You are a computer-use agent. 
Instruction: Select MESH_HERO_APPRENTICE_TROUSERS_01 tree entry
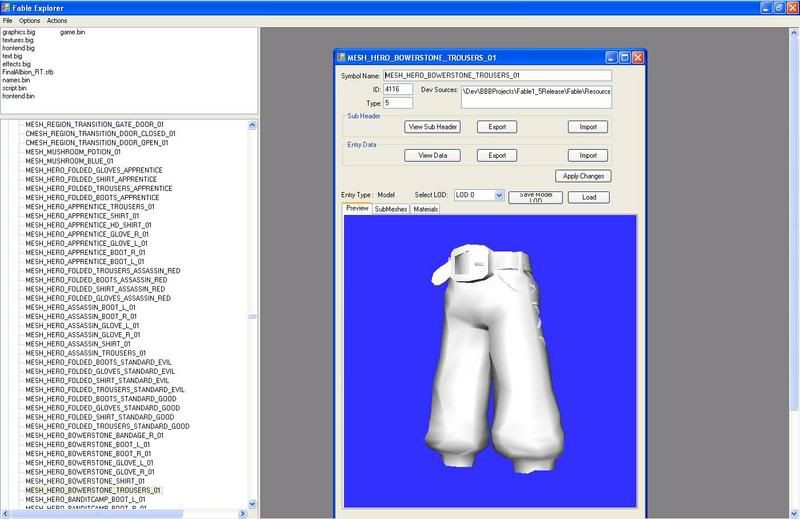[x=90, y=207]
